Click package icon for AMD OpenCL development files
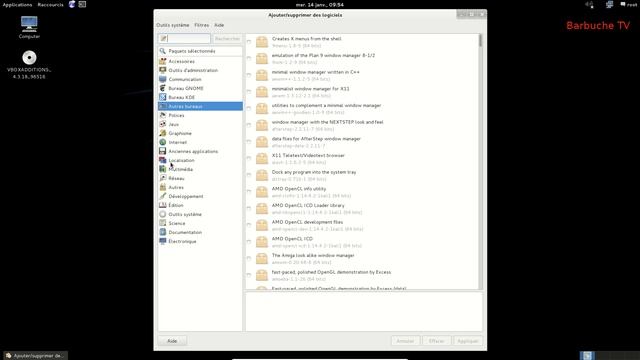This screenshot has height=360, width=640. coord(262,225)
